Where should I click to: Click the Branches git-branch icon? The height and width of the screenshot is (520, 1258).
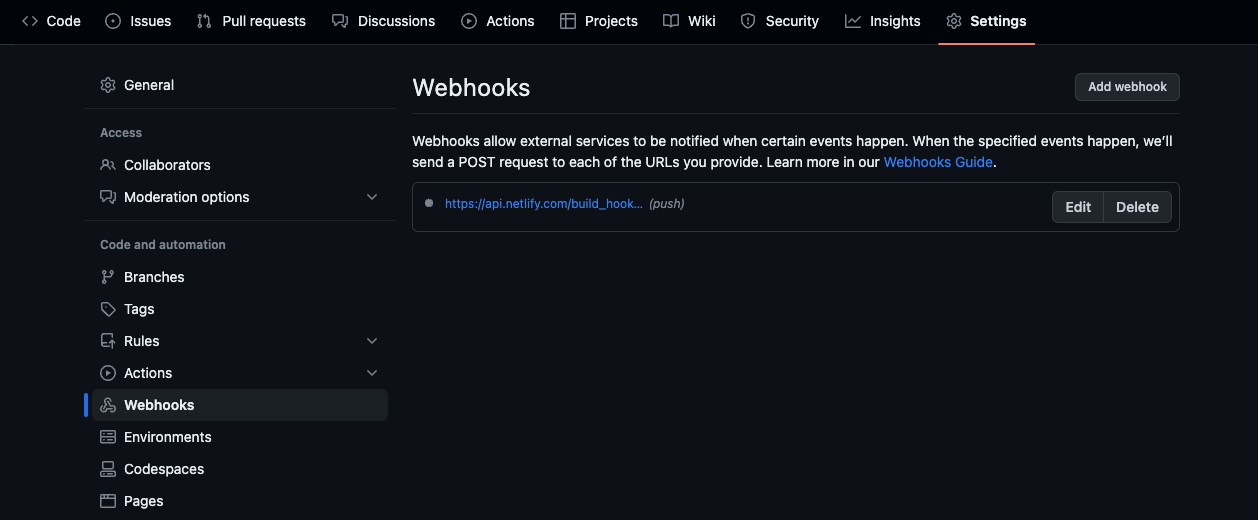[108, 277]
